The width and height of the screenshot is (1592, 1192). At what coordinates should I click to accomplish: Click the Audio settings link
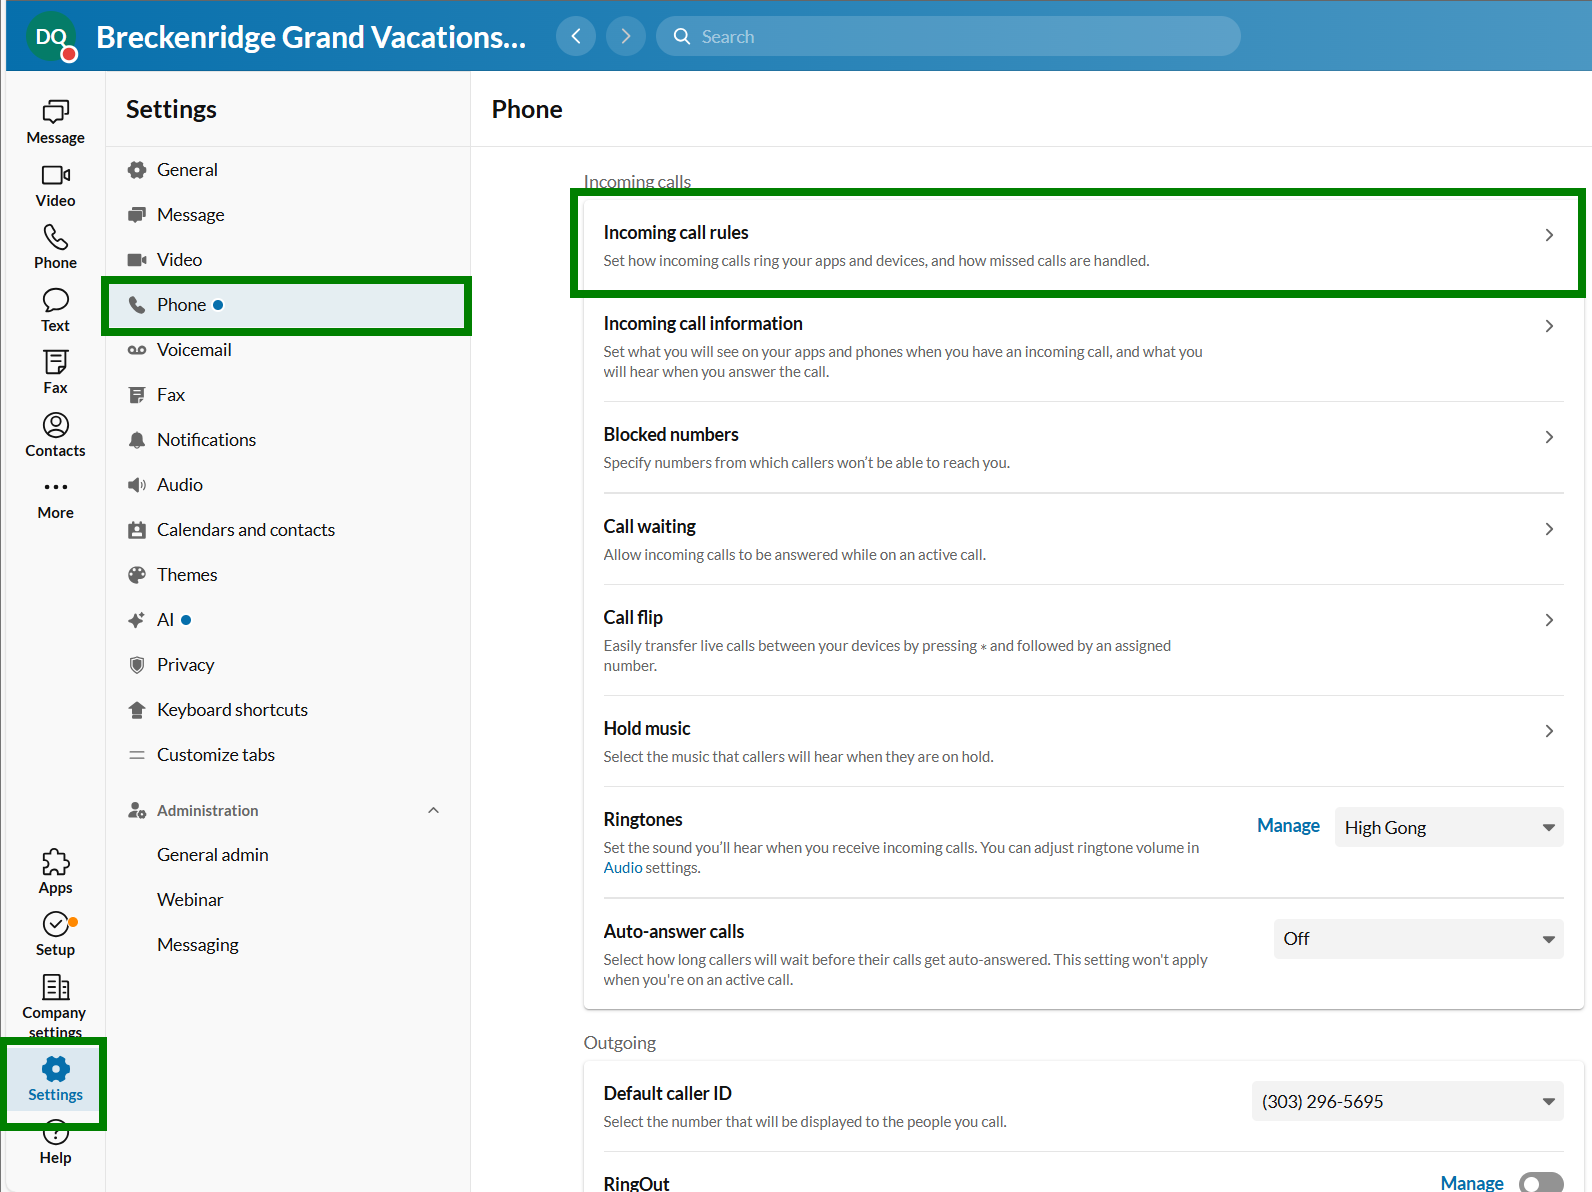[623, 868]
